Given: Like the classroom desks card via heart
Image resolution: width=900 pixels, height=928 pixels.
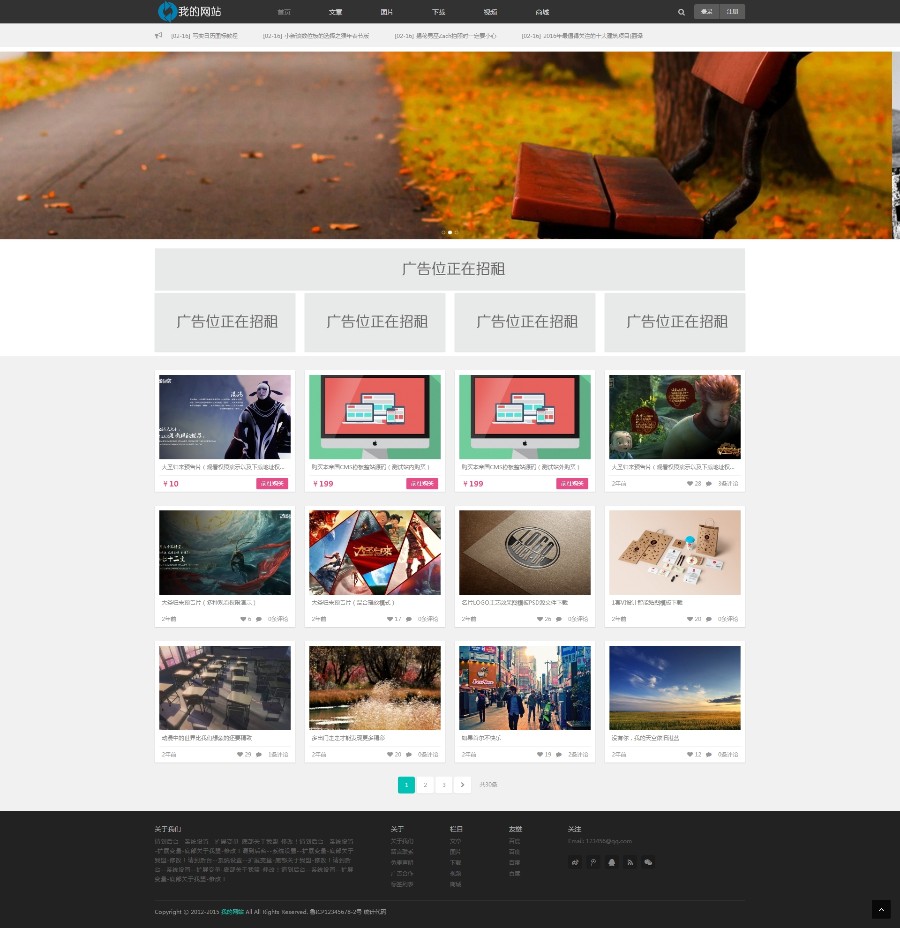Looking at the screenshot, I should [x=240, y=755].
